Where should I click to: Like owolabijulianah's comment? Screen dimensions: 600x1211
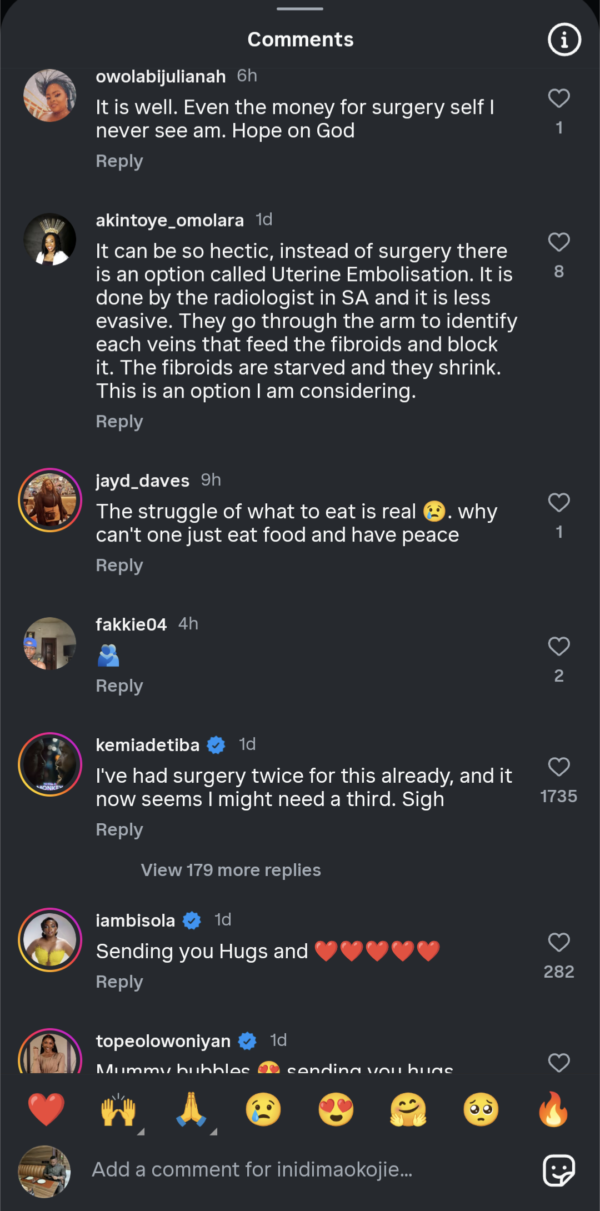[x=559, y=98]
